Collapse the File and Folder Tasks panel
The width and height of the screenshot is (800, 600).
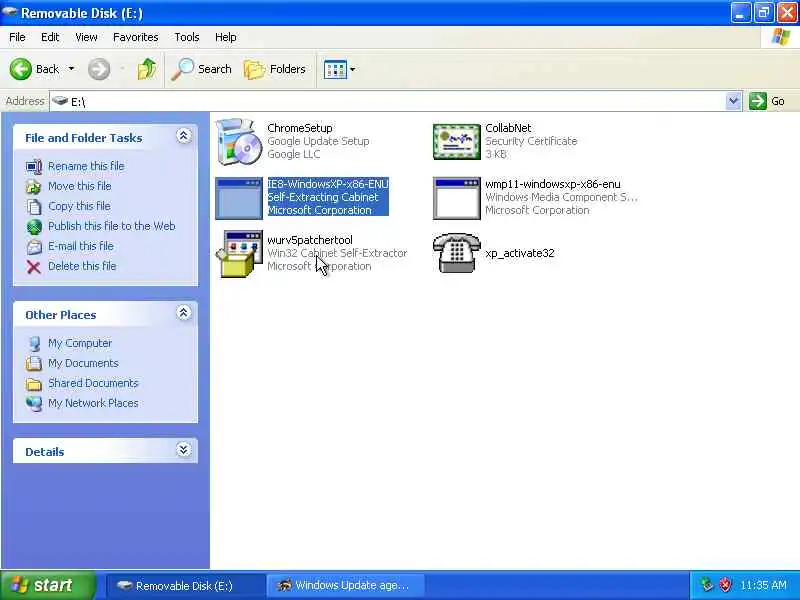tap(184, 136)
